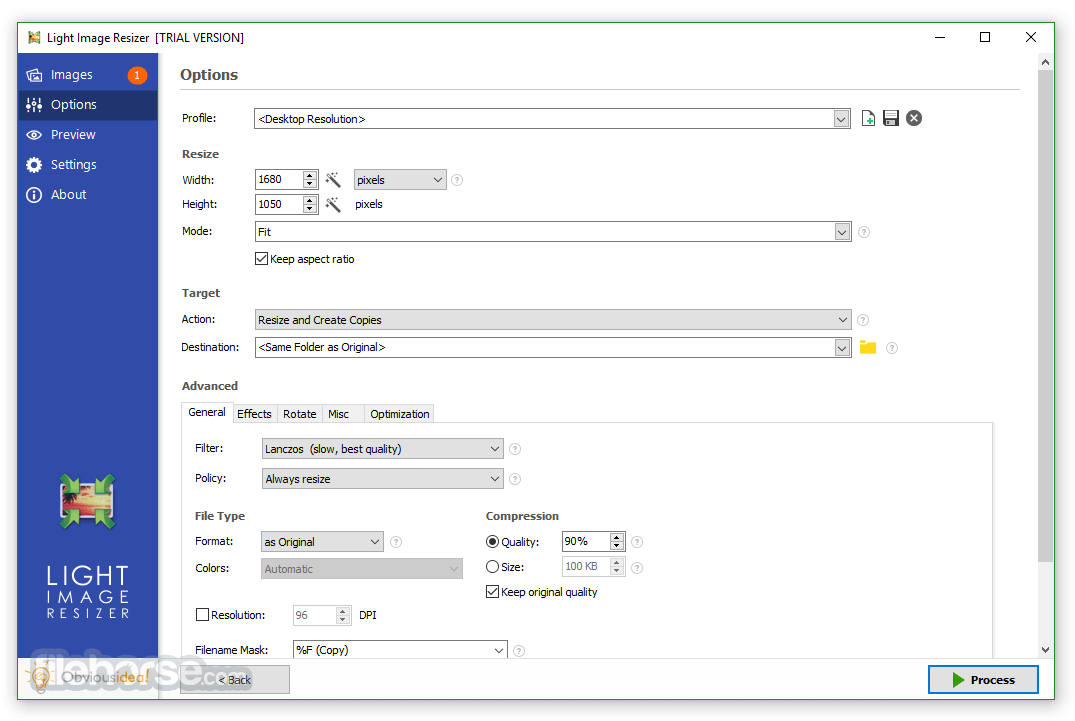This screenshot has height=721, width=1075.
Task: Switch to the General tab
Action: click(207, 413)
